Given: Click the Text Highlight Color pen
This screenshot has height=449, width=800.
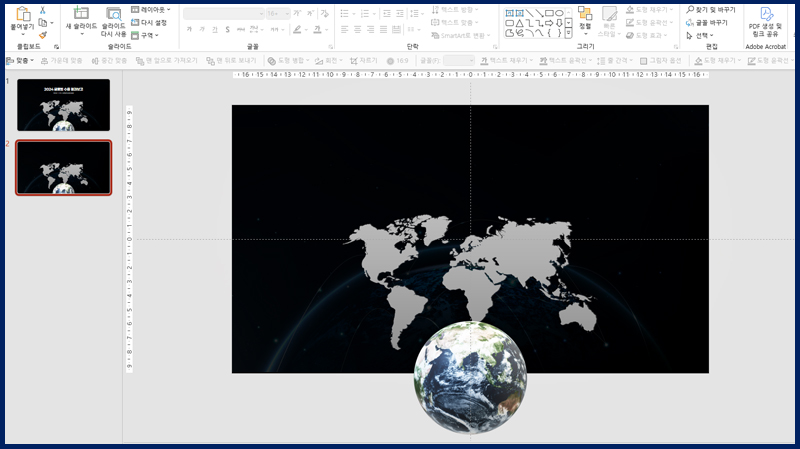Looking at the screenshot, I should (297, 30).
